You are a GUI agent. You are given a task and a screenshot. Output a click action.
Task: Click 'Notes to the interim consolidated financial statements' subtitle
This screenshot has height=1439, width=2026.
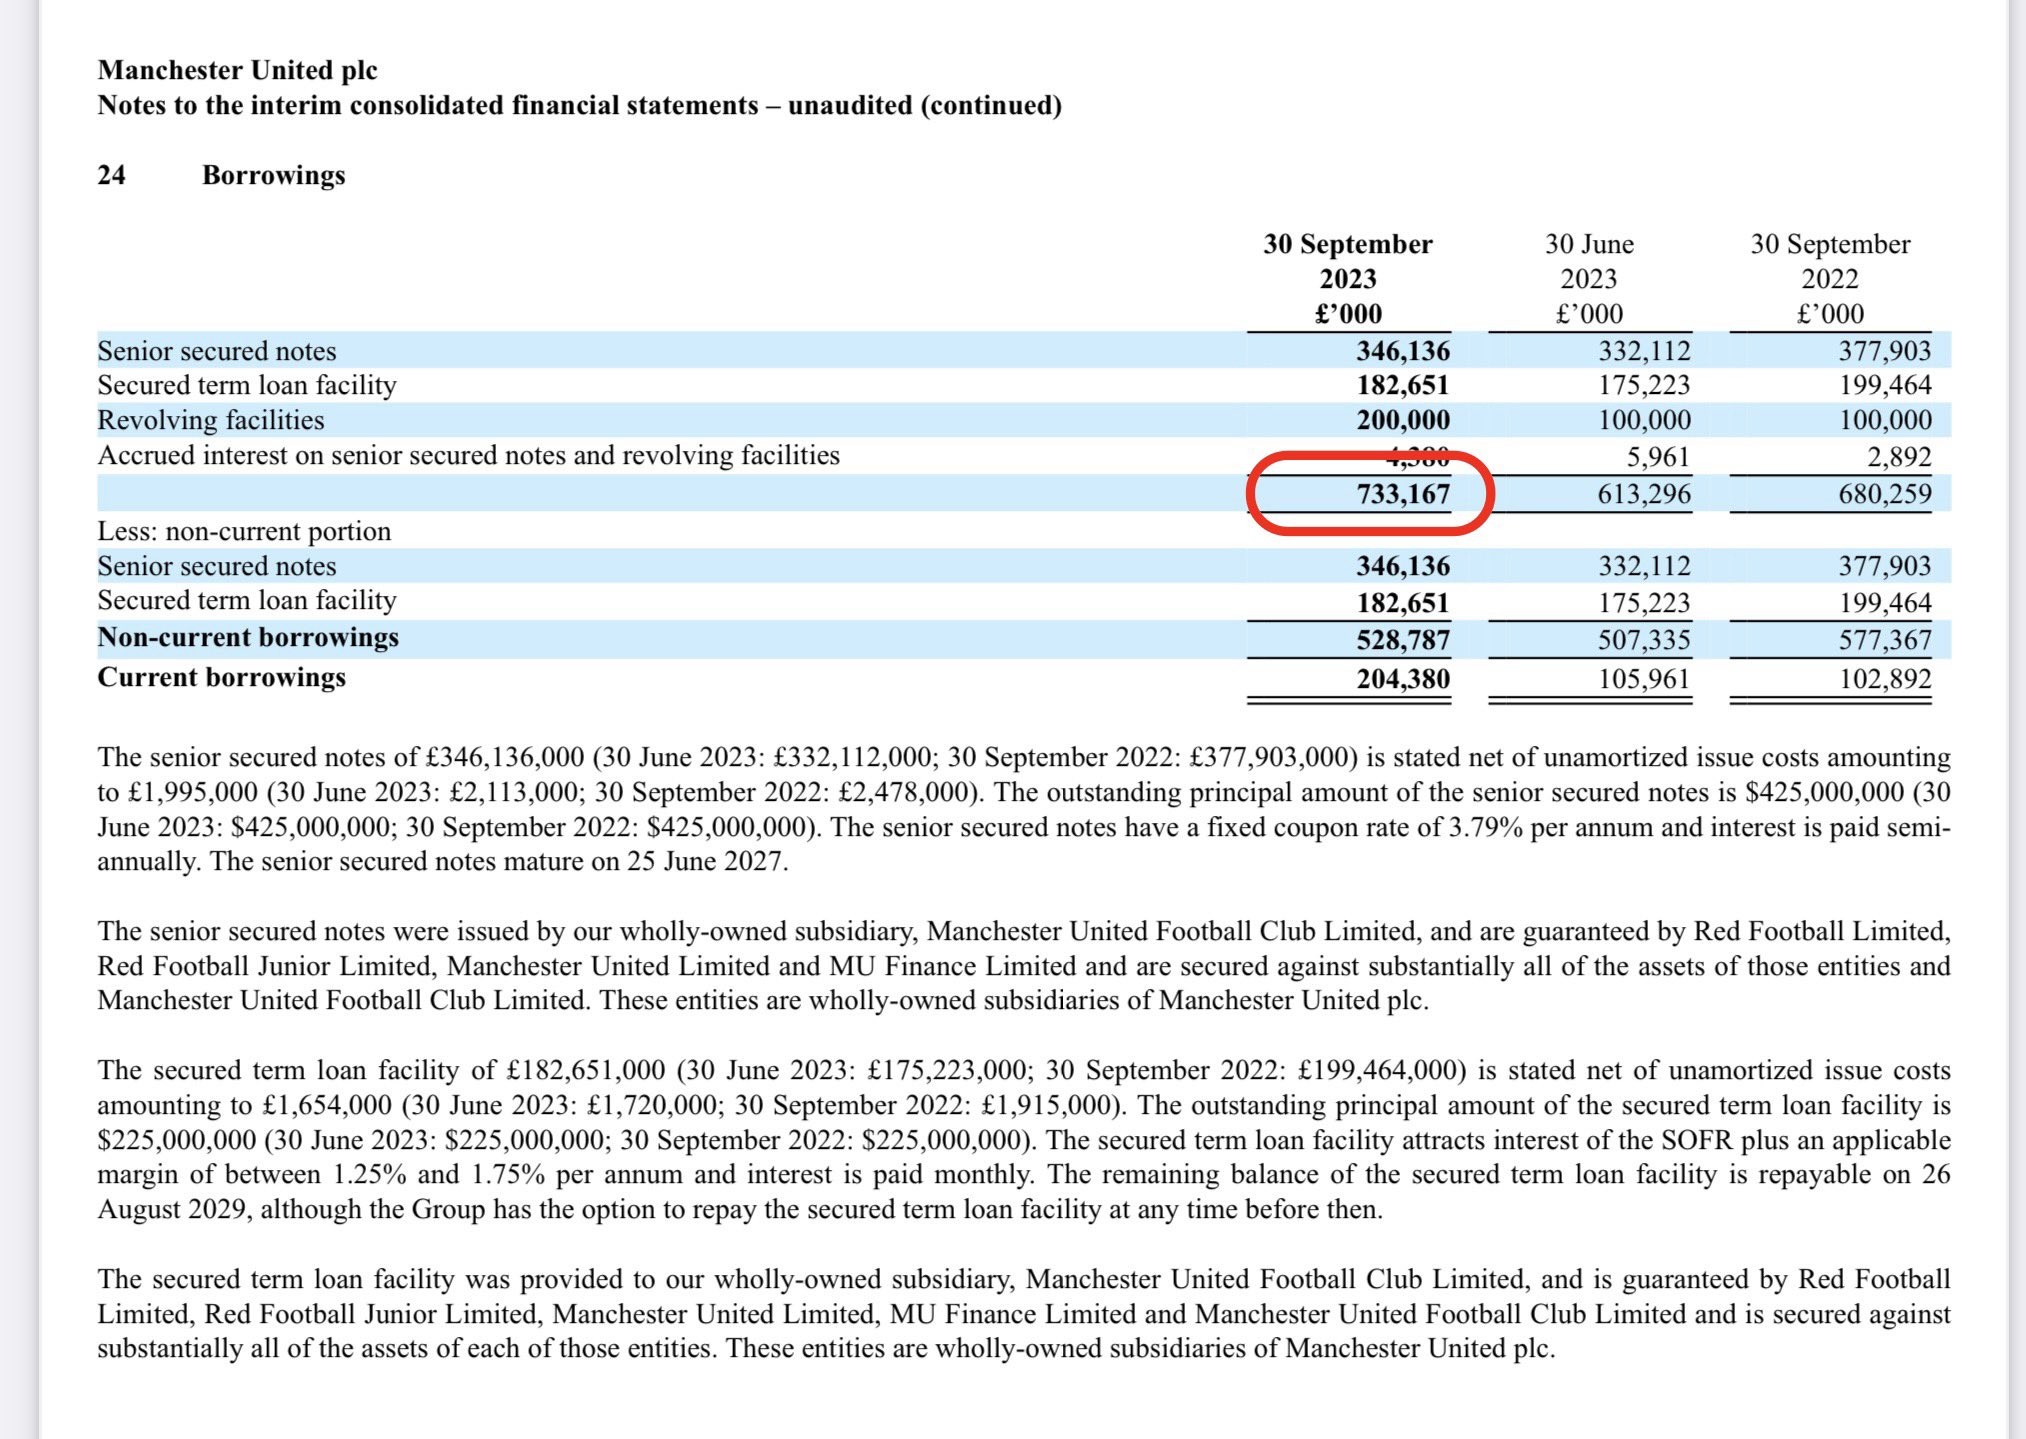[428, 105]
